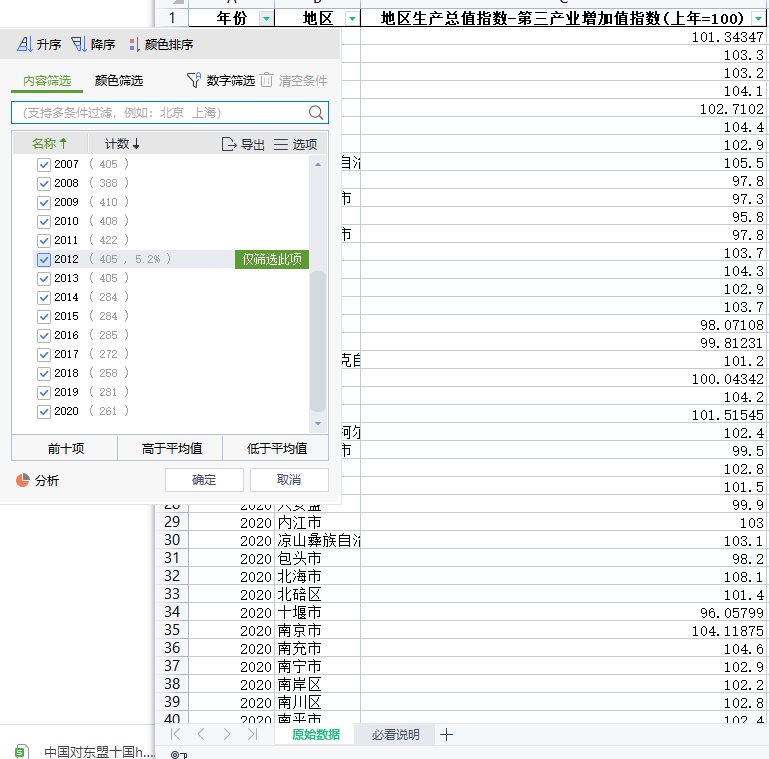Select 高于平均值 filter
Image resolution: width=769 pixels, height=759 pixels.
click(171, 448)
